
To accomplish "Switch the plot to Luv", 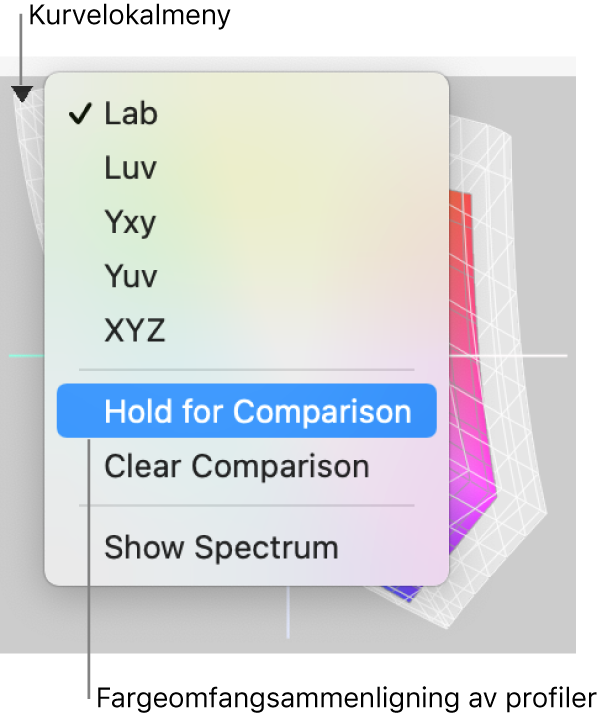I will click(246, 167).
